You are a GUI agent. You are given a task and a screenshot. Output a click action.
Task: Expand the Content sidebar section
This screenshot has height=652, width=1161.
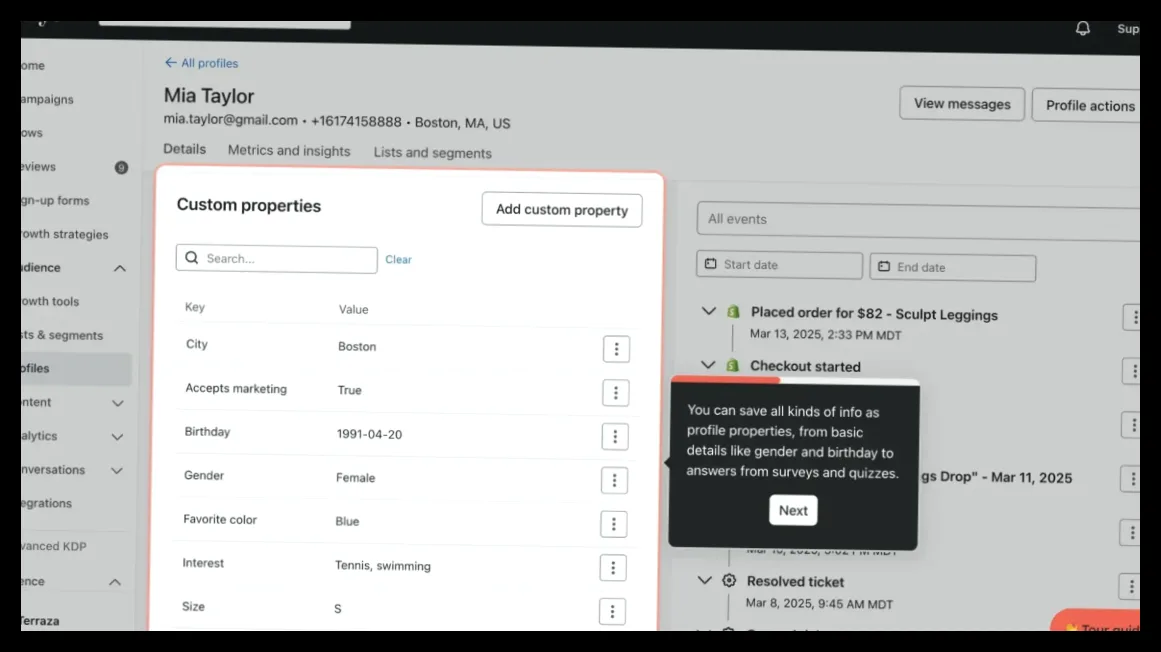tap(118, 403)
